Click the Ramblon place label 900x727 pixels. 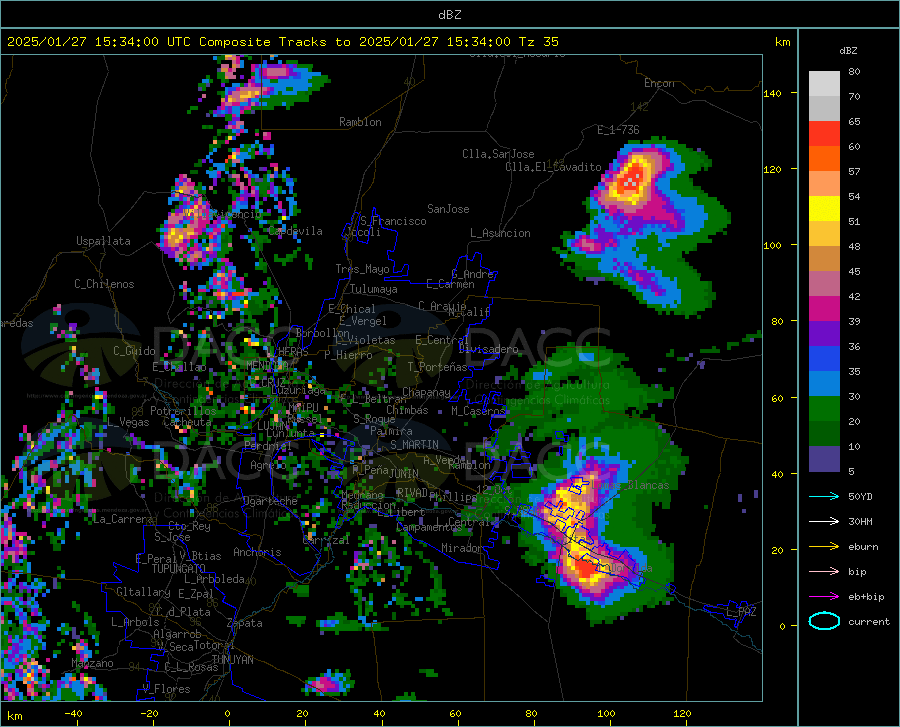[x=360, y=122]
